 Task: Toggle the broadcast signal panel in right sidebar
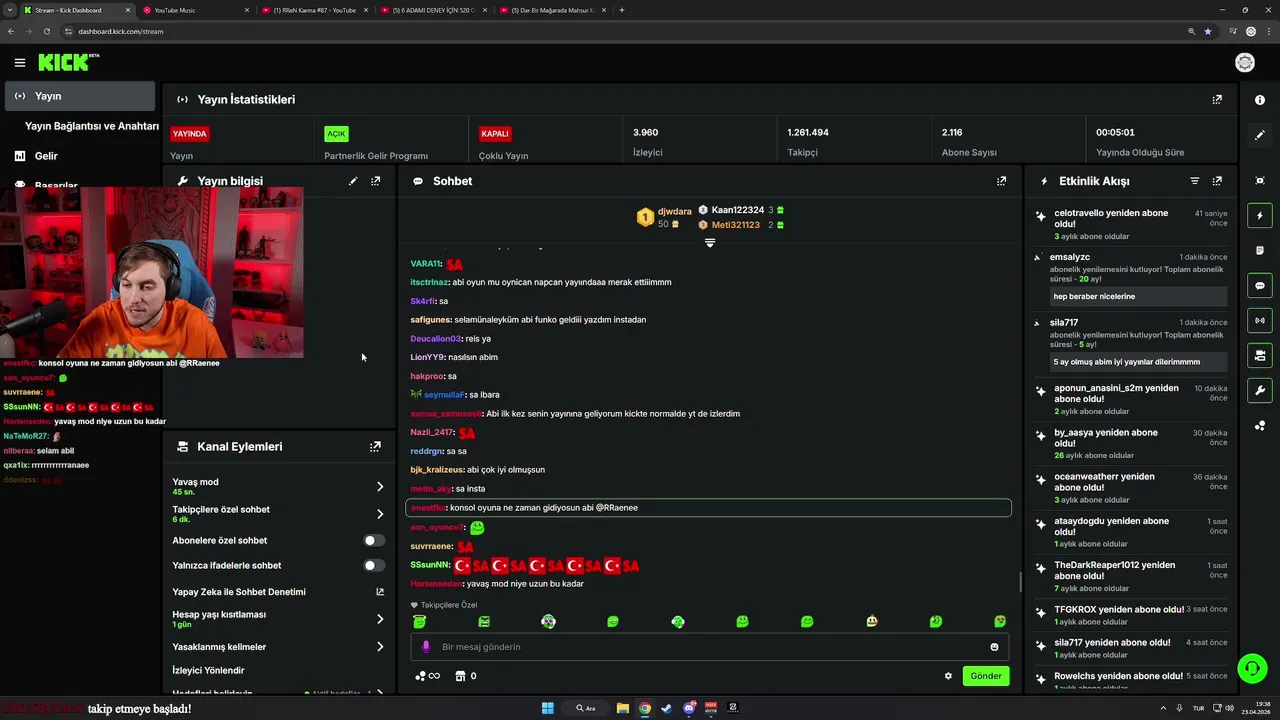[x=1260, y=320]
